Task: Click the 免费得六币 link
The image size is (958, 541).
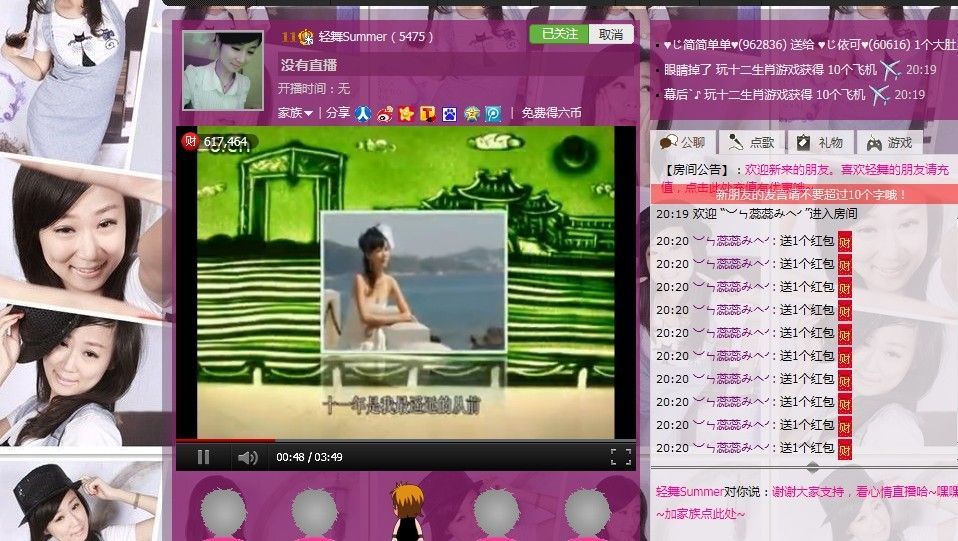Action: (x=551, y=112)
